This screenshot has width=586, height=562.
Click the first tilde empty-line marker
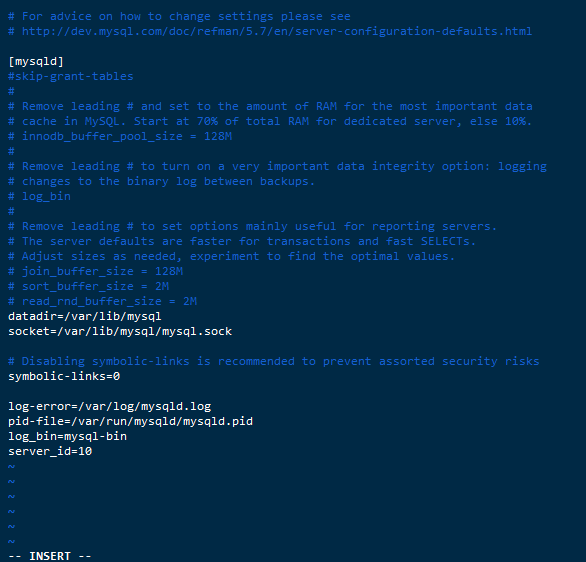click(x=12, y=466)
